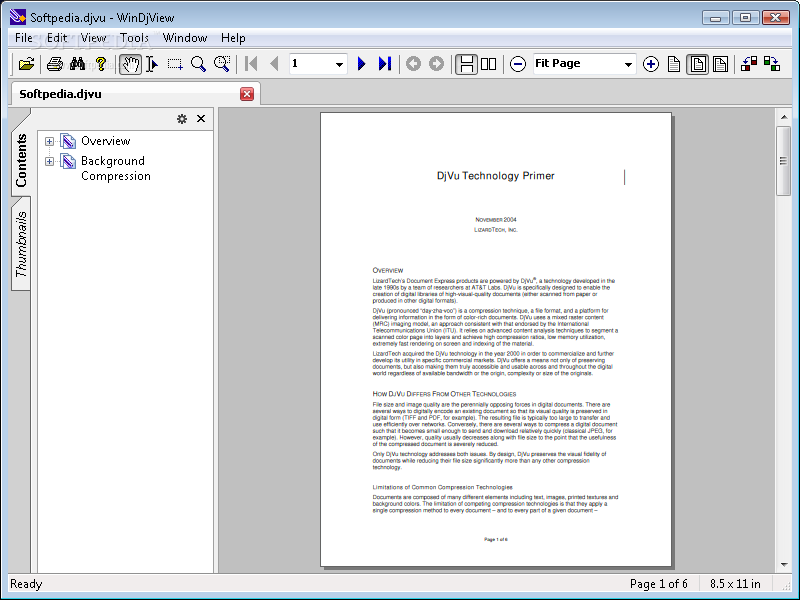Open the Help menu
The width and height of the screenshot is (800, 600).
233,38
